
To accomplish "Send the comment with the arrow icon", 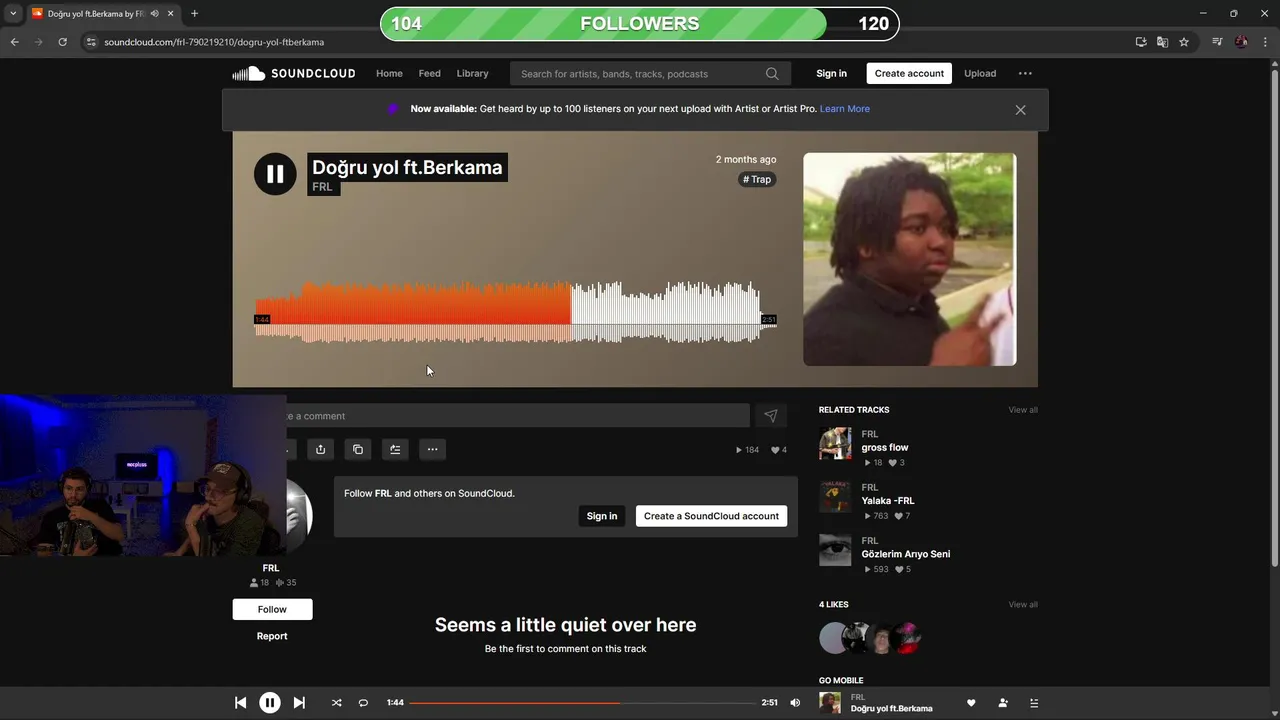I will 770,416.
